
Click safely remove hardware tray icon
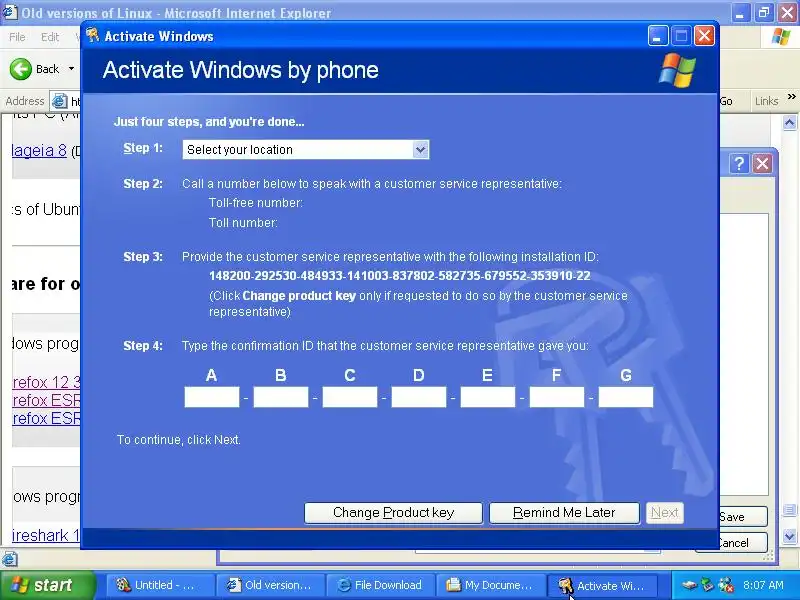point(689,585)
